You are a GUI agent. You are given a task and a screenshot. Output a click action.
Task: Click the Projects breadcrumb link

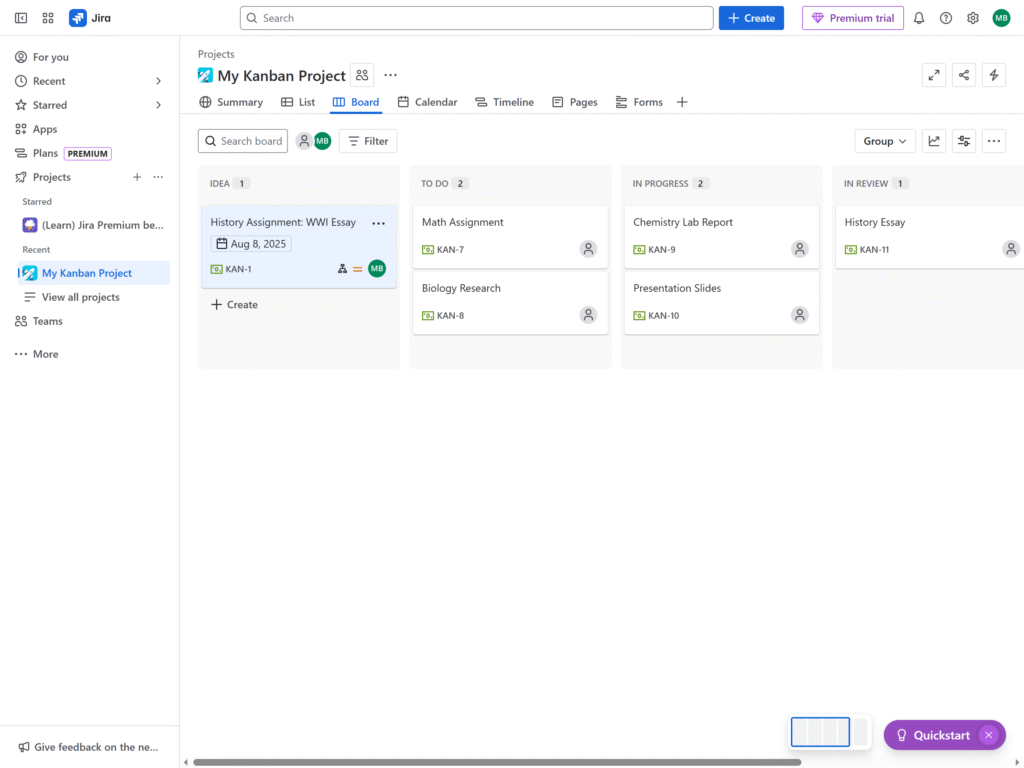(x=216, y=54)
